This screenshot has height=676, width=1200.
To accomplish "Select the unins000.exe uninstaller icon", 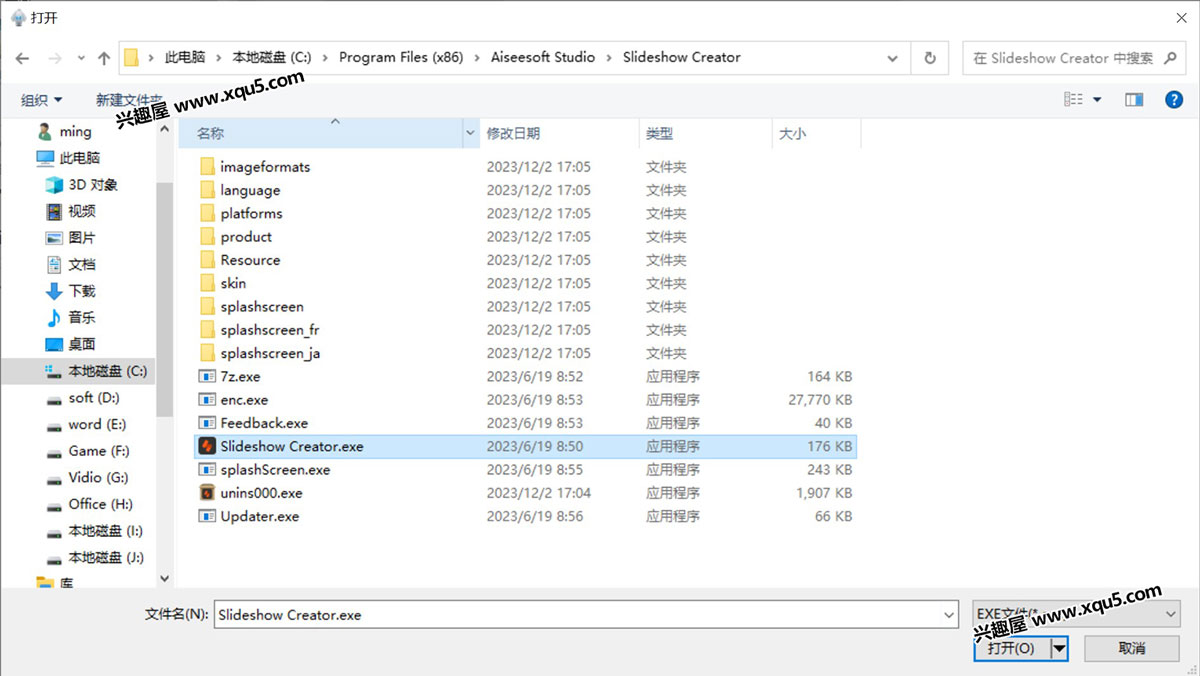I will click(x=207, y=493).
